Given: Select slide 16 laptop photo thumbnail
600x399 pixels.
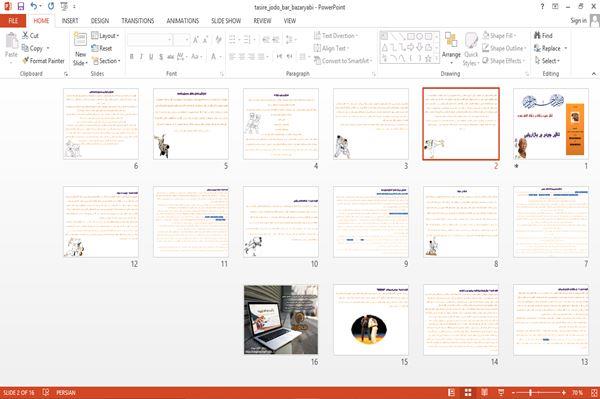Looking at the screenshot, I should pos(281,319).
